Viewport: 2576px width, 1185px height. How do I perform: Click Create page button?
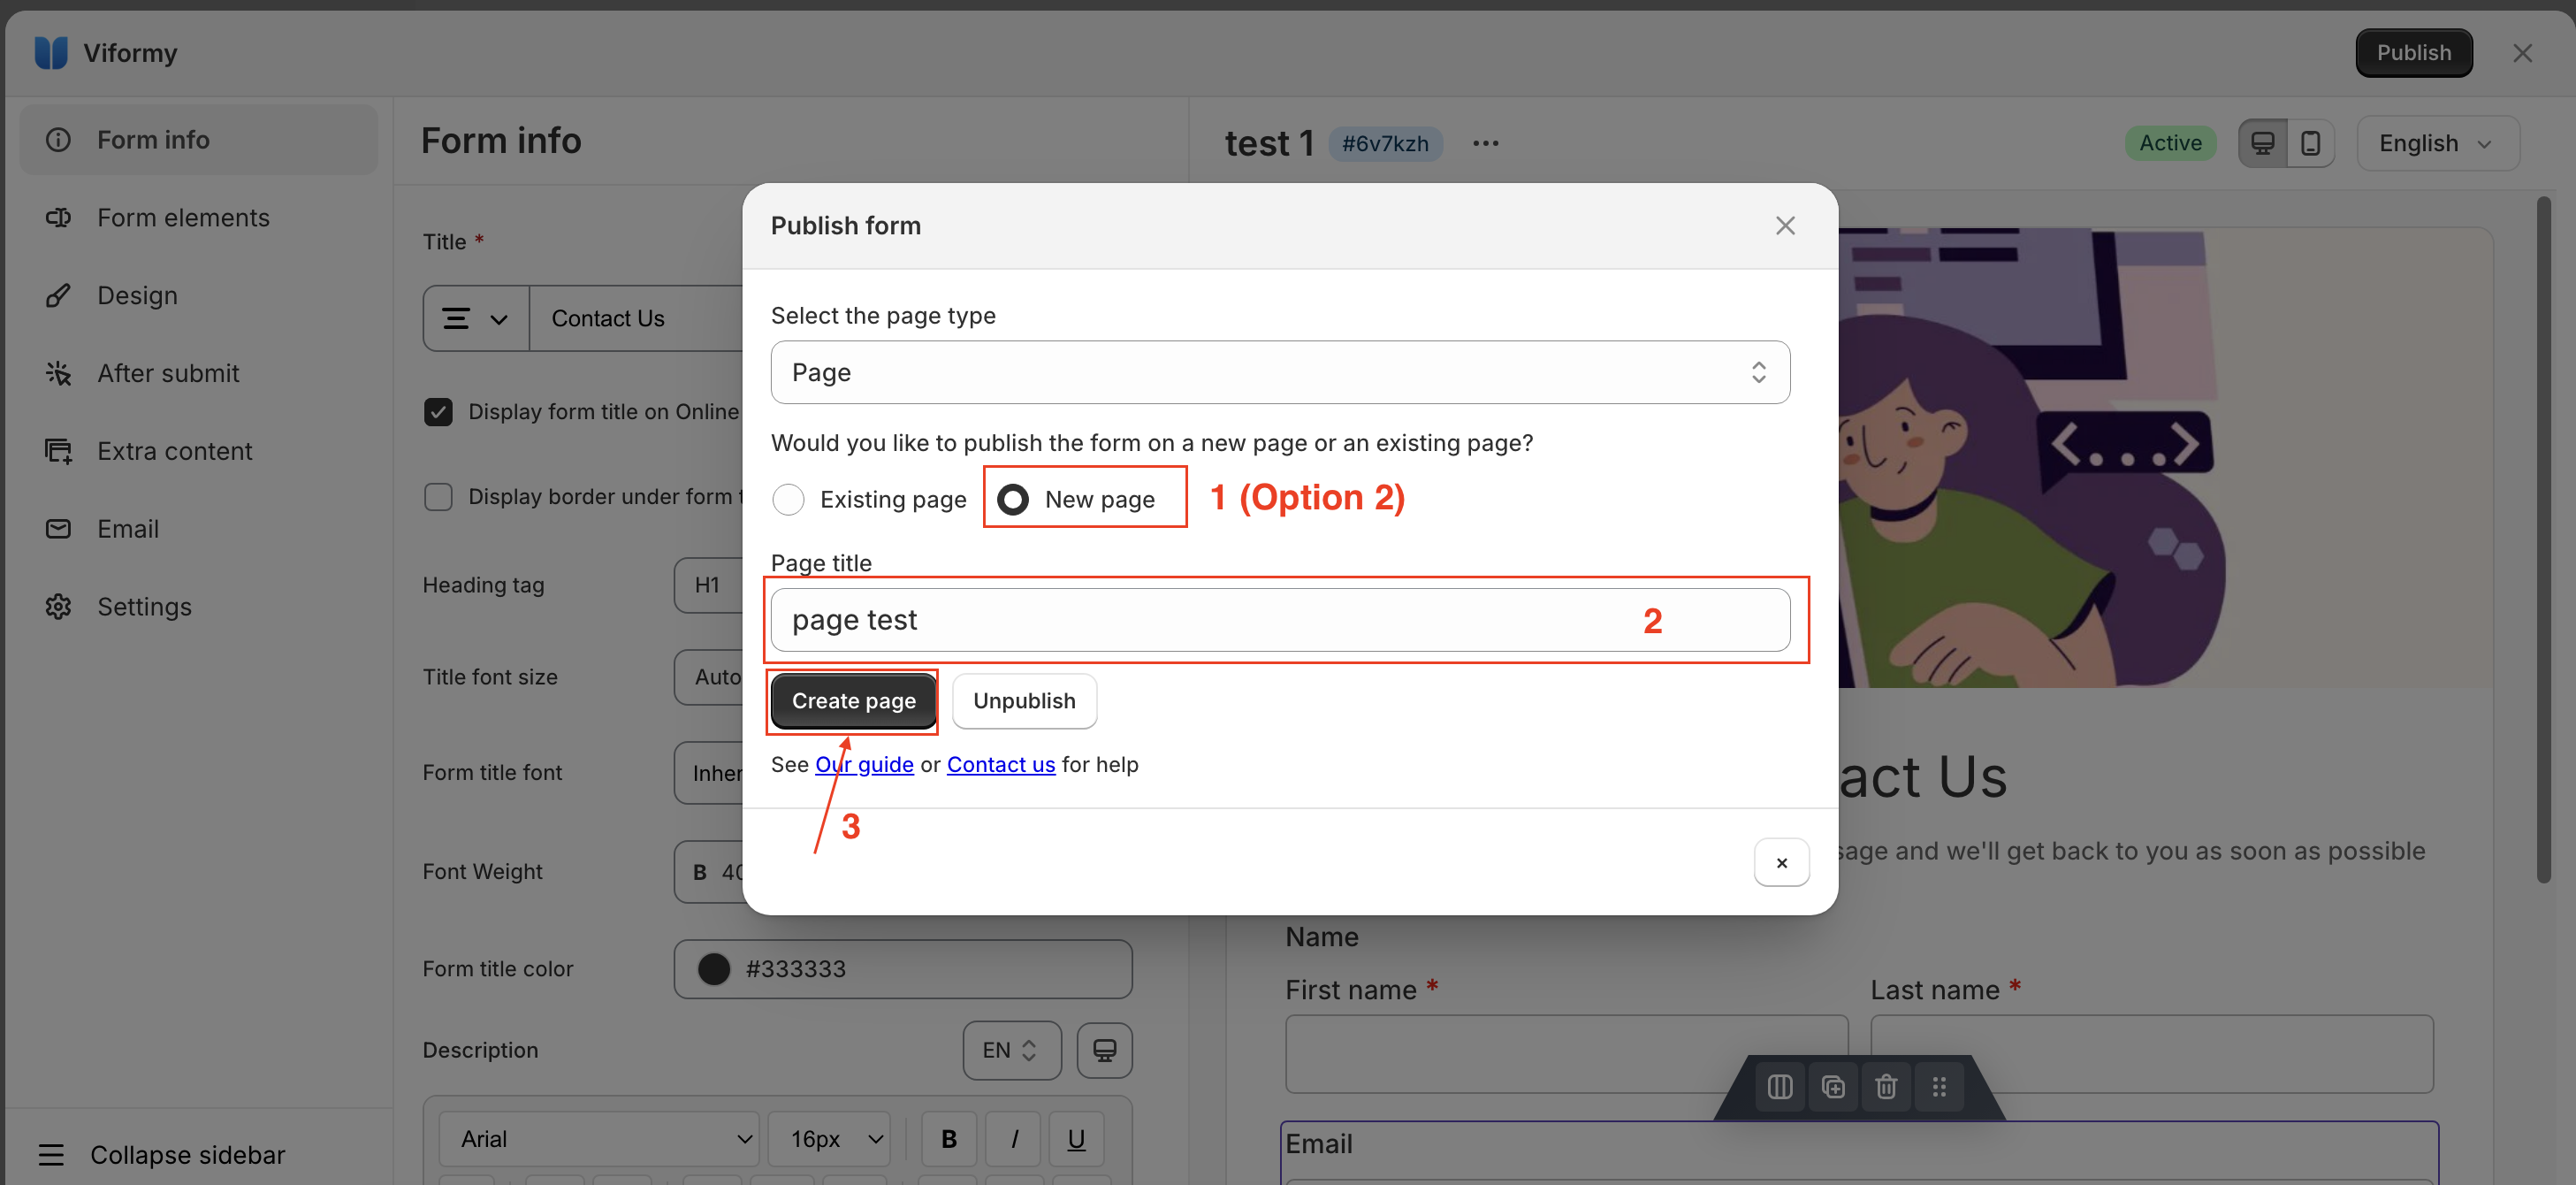click(853, 701)
